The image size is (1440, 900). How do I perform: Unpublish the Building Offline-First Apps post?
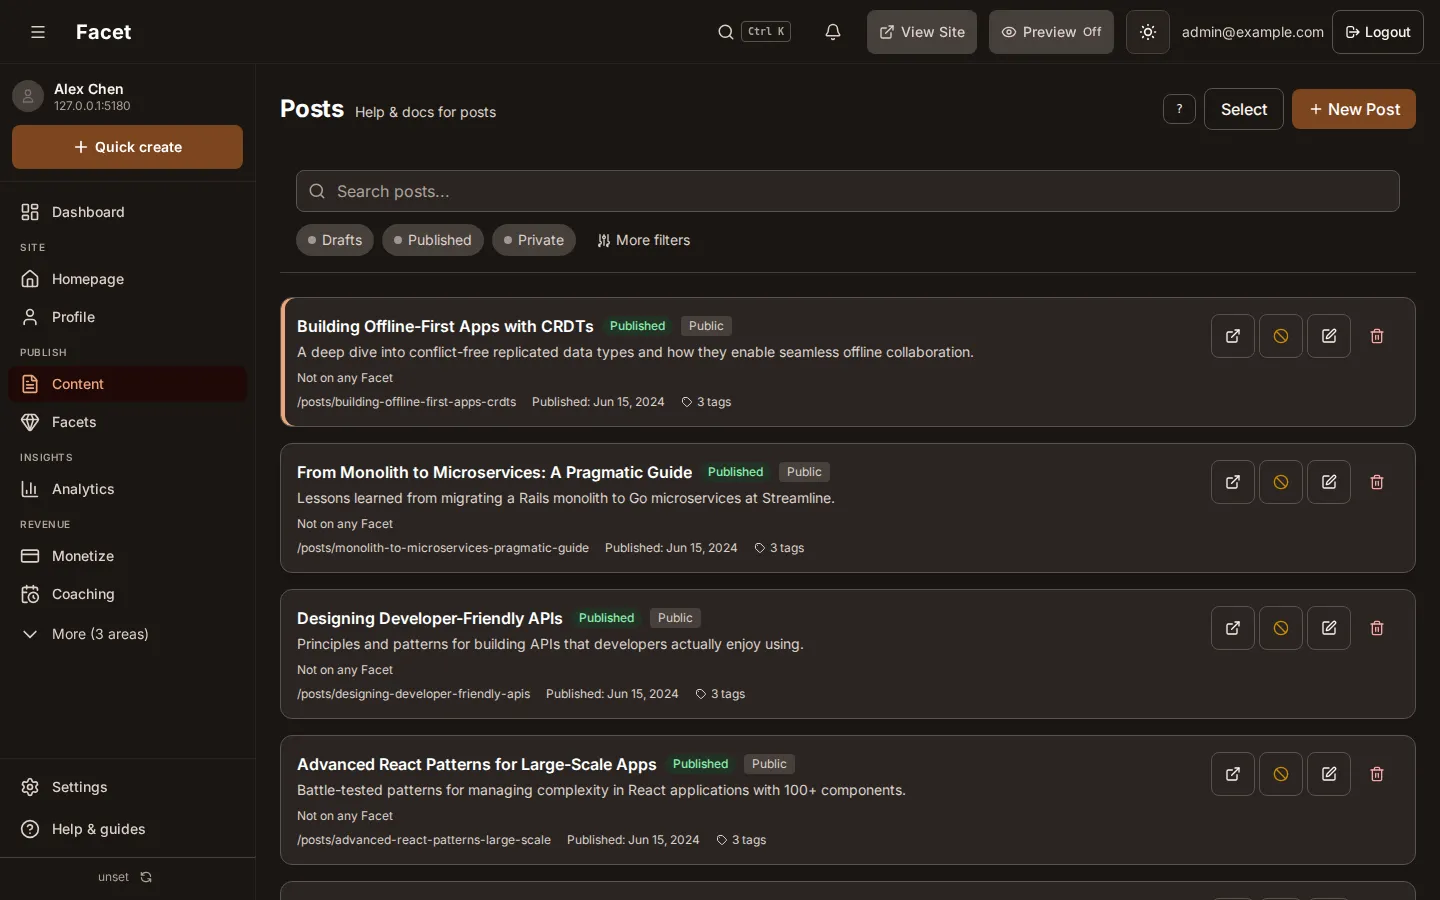(x=1281, y=336)
